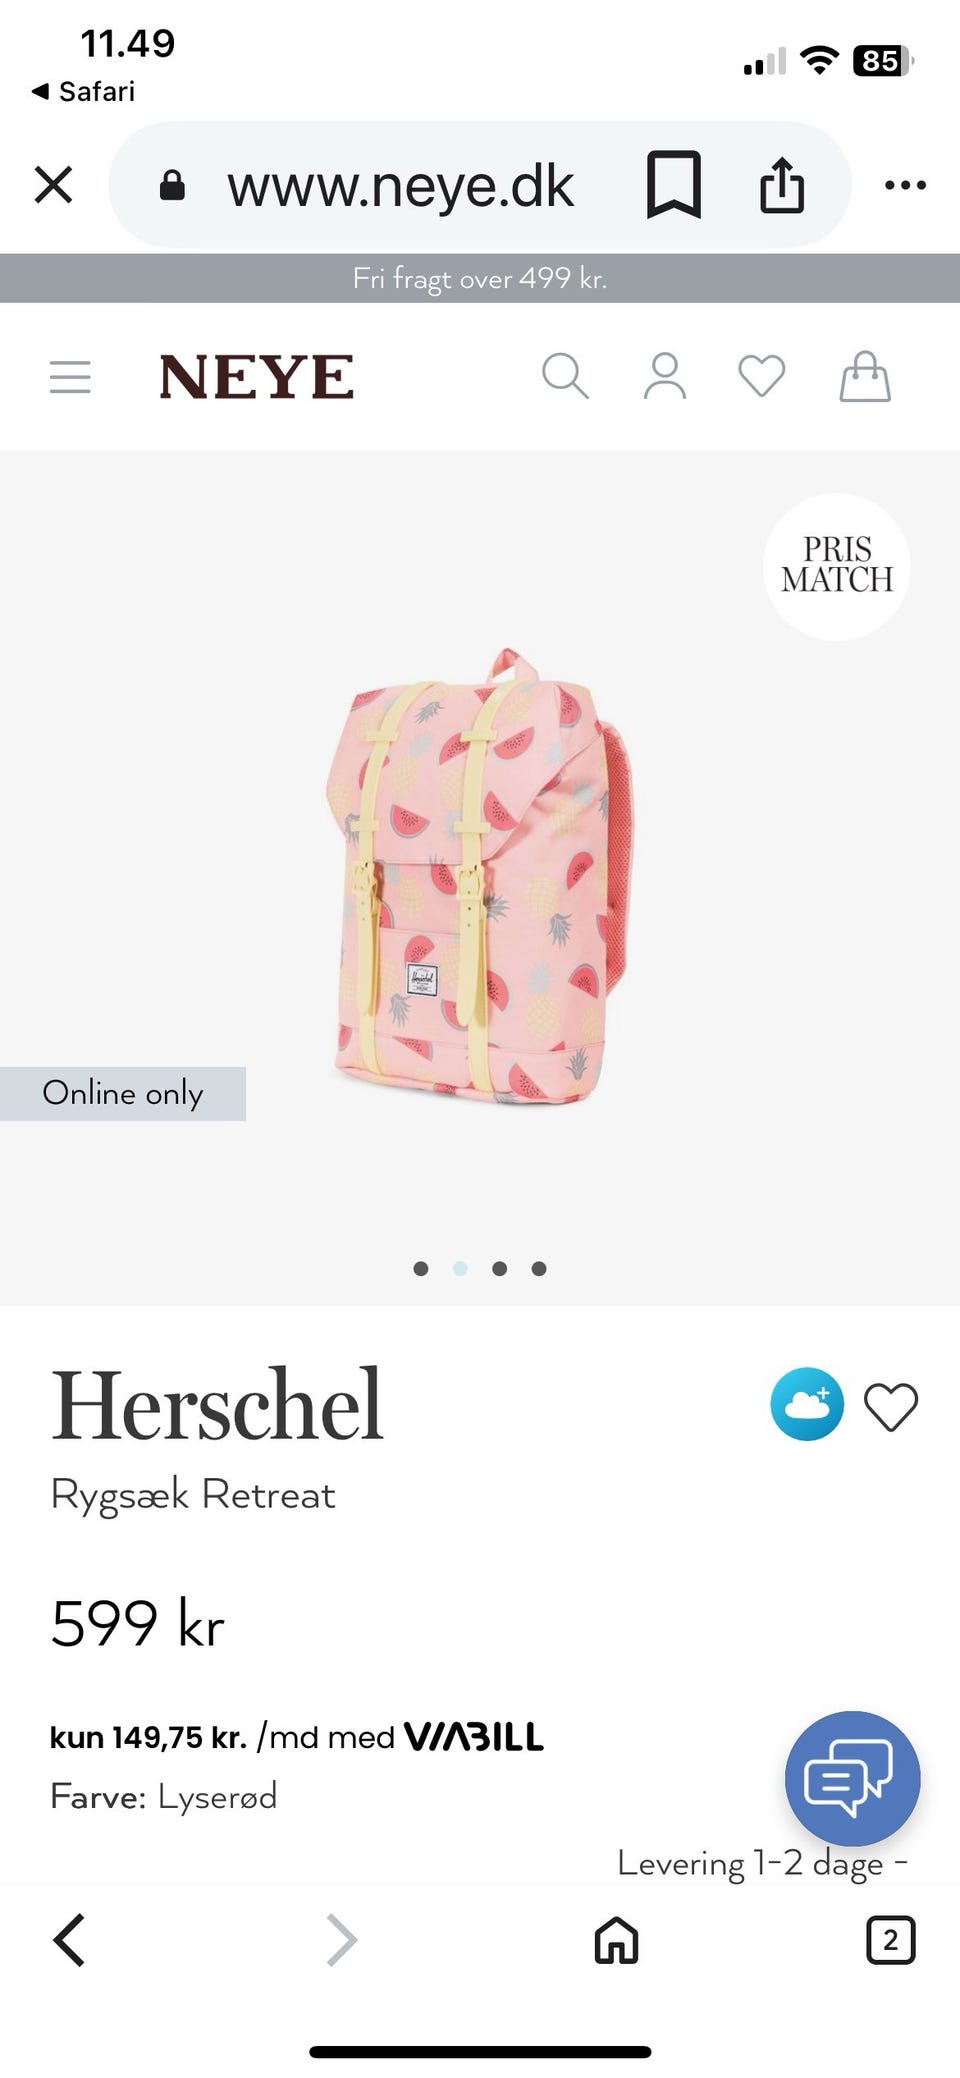Open the shopping bag icon
This screenshot has width=960, height=2078.
tap(865, 377)
